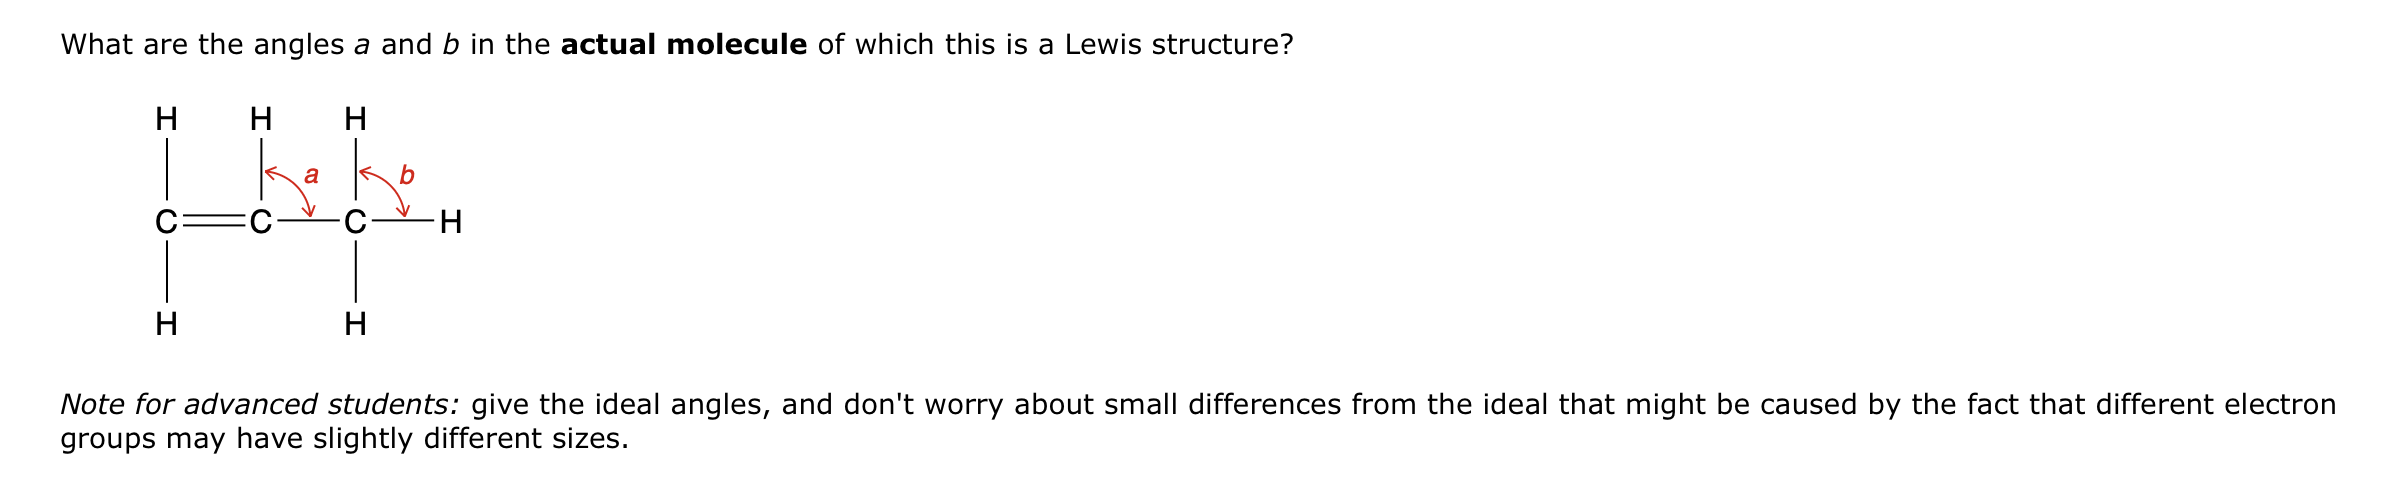Select the middle carbon atom
The image size is (2388, 484).
tap(260, 222)
